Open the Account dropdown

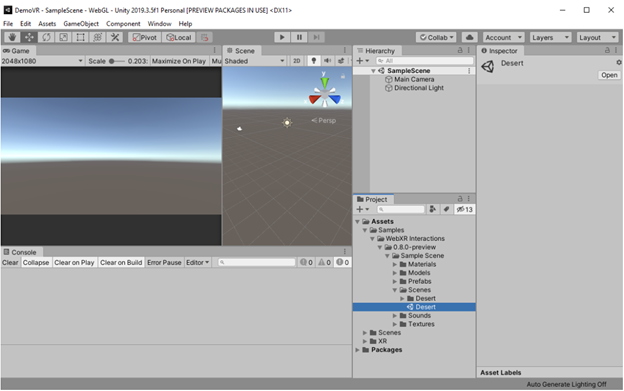pyautogui.click(x=503, y=37)
